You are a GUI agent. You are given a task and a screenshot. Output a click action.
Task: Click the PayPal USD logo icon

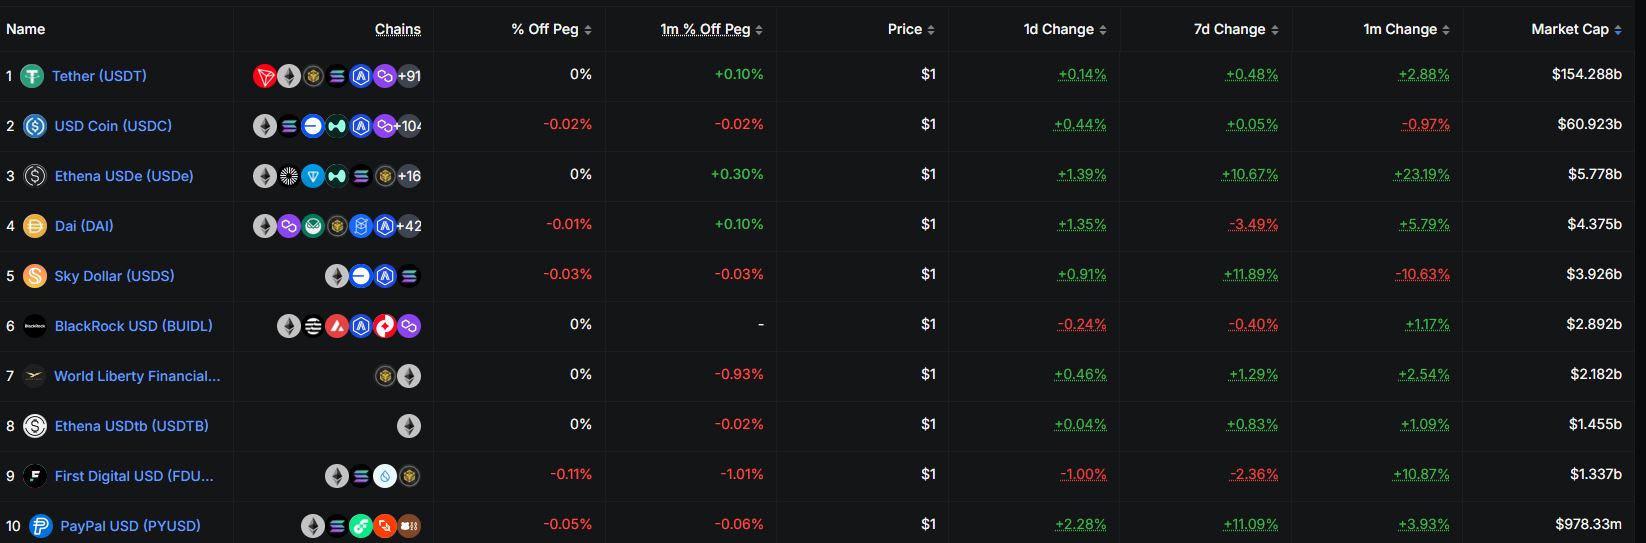41,526
